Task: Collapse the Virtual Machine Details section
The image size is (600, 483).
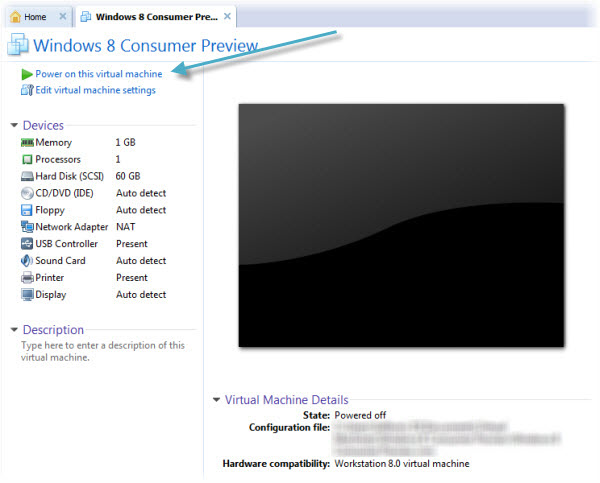Action: click(x=216, y=400)
